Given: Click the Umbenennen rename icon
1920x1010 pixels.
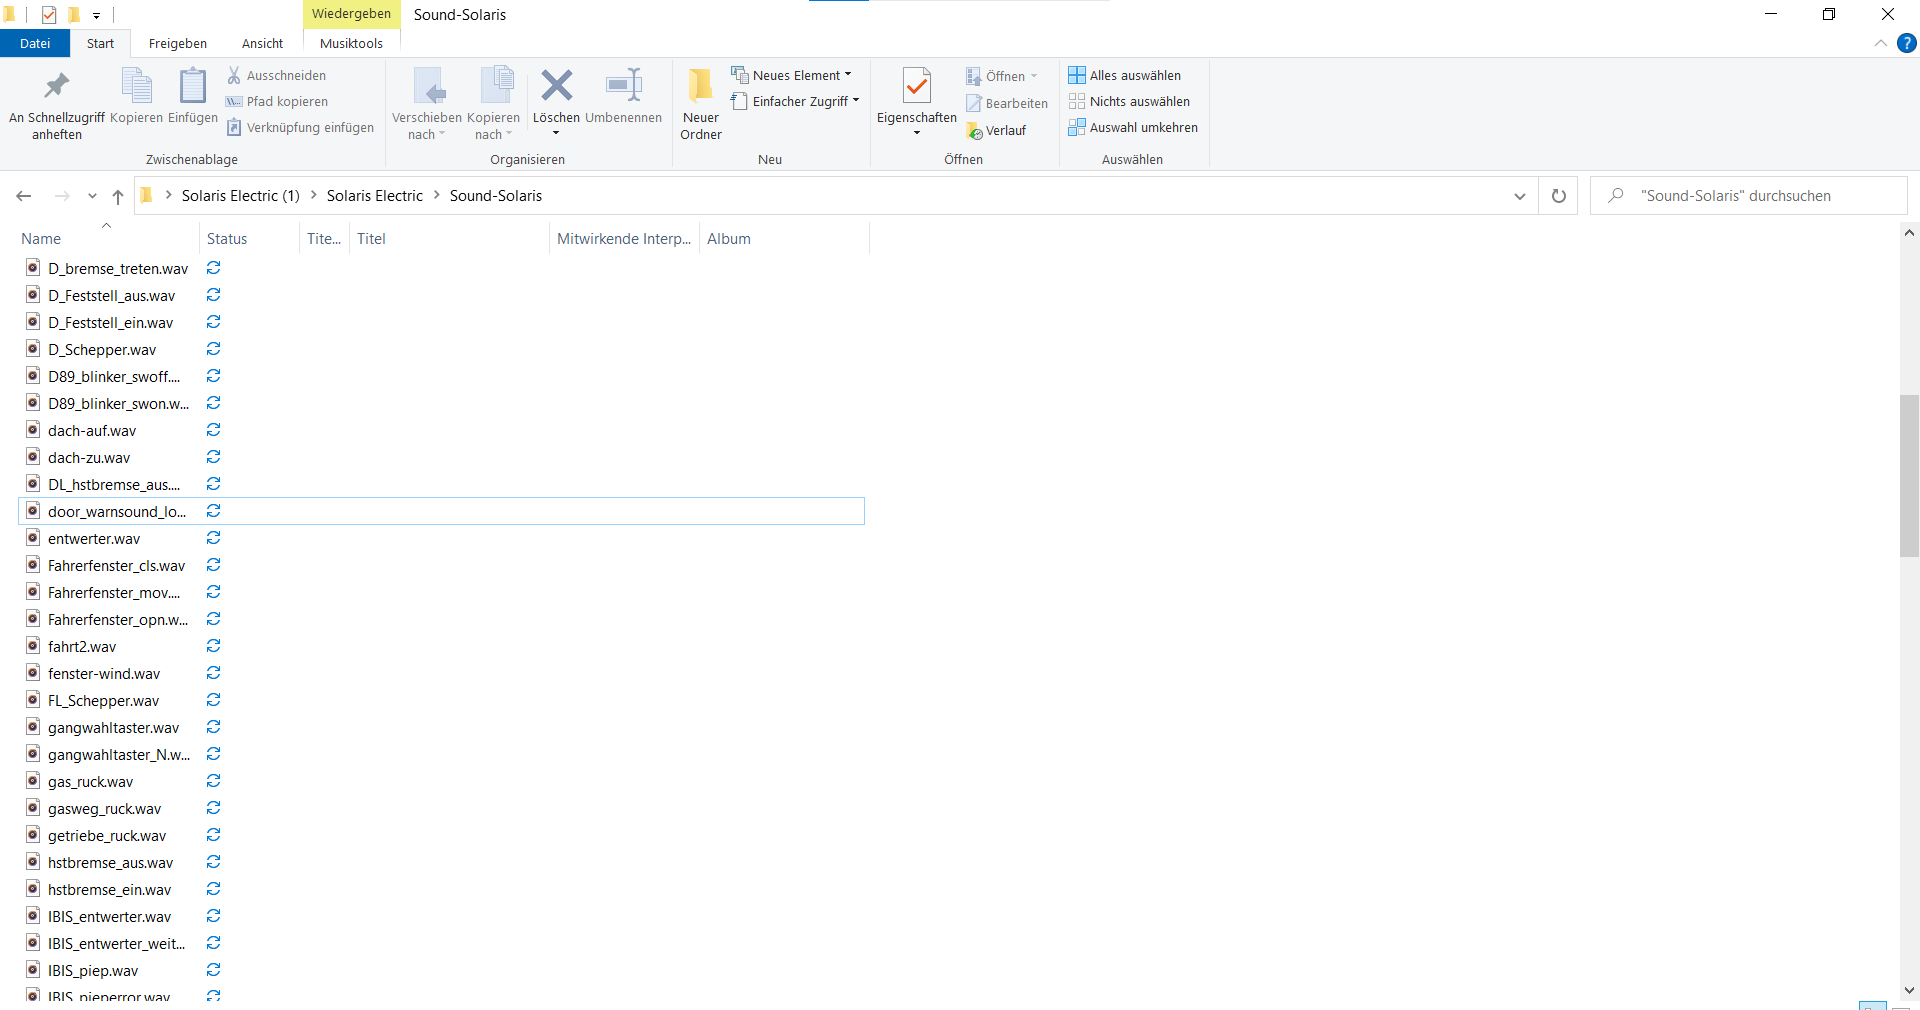Looking at the screenshot, I should click(x=624, y=86).
